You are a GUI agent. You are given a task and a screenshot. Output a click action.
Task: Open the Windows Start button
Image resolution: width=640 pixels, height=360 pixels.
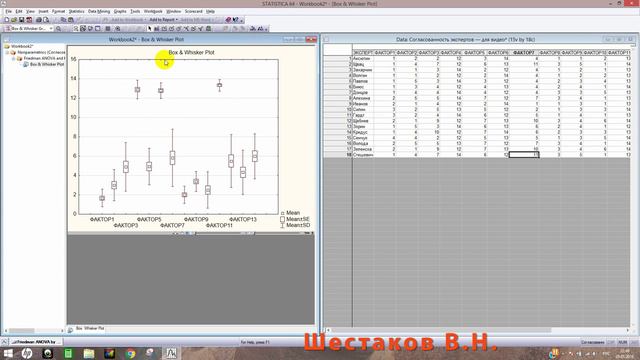tap(8, 353)
